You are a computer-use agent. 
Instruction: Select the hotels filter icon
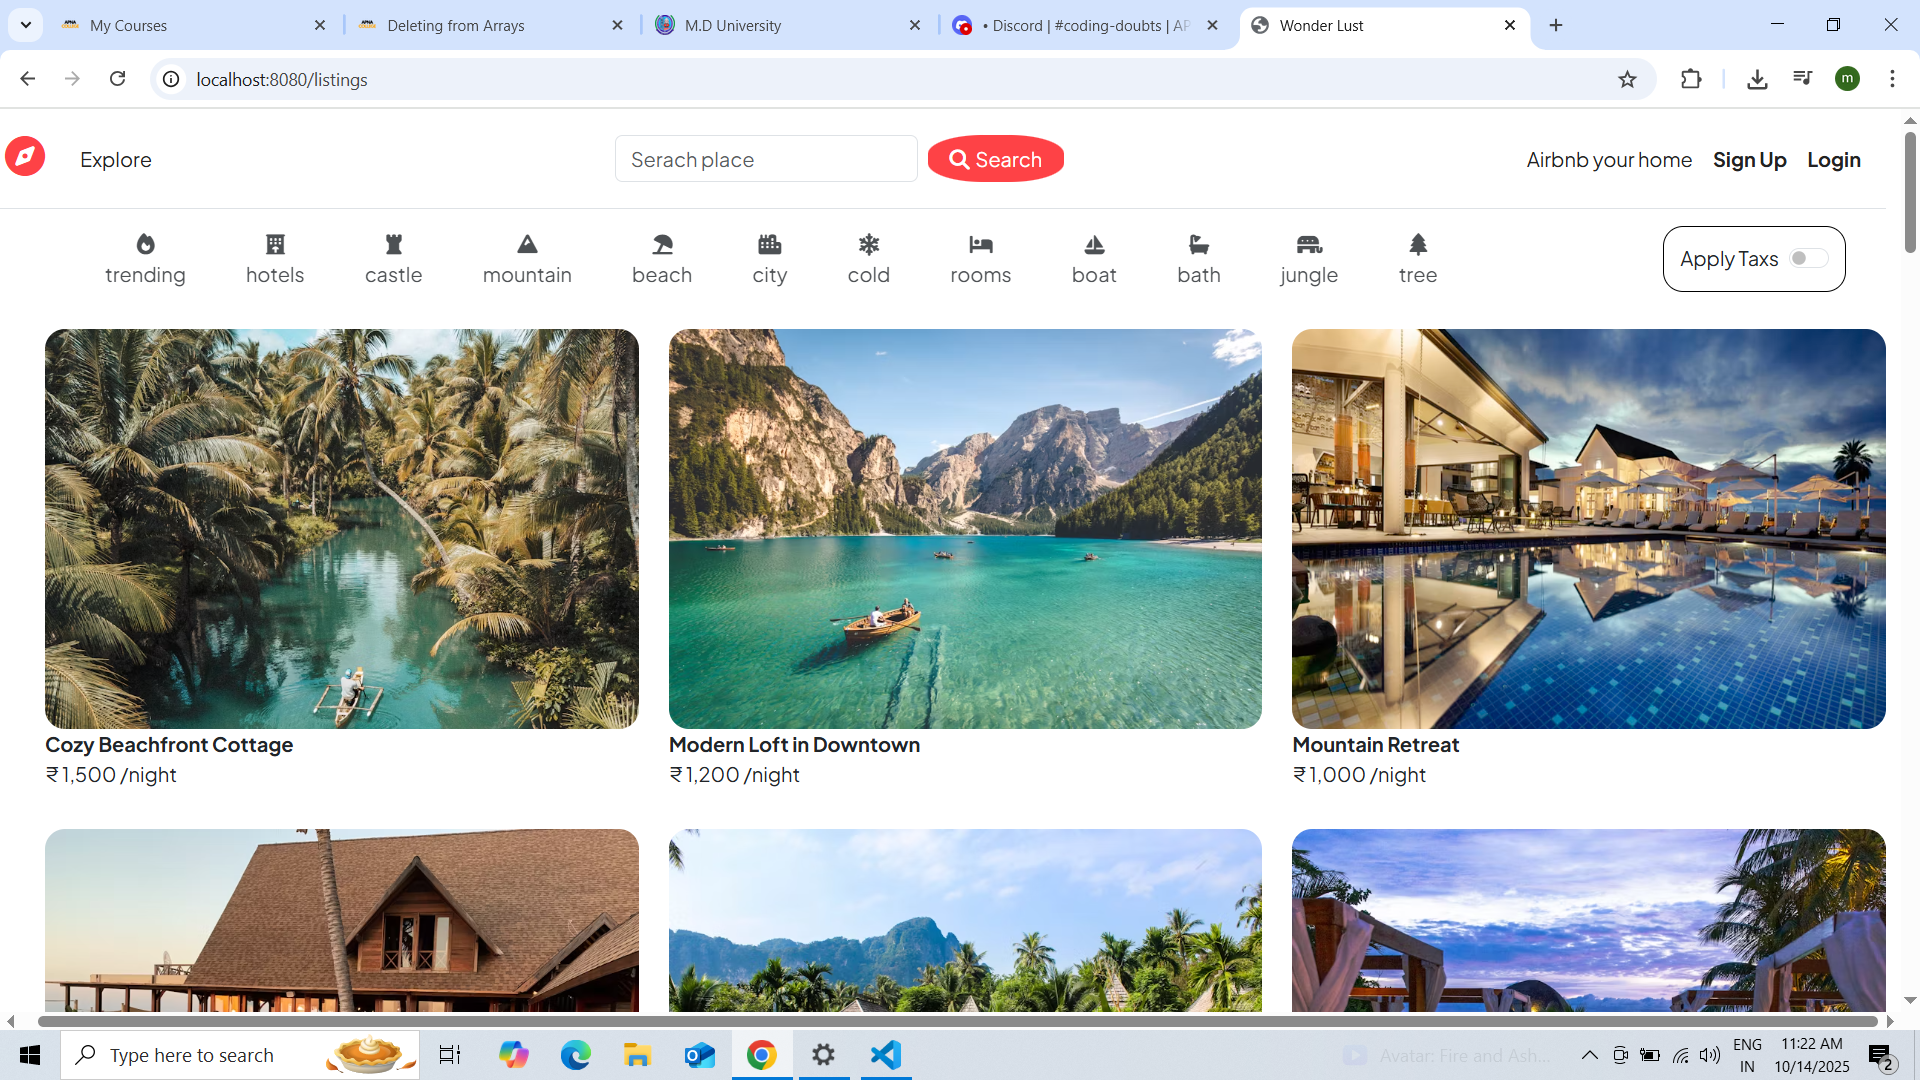click(275, 244)
